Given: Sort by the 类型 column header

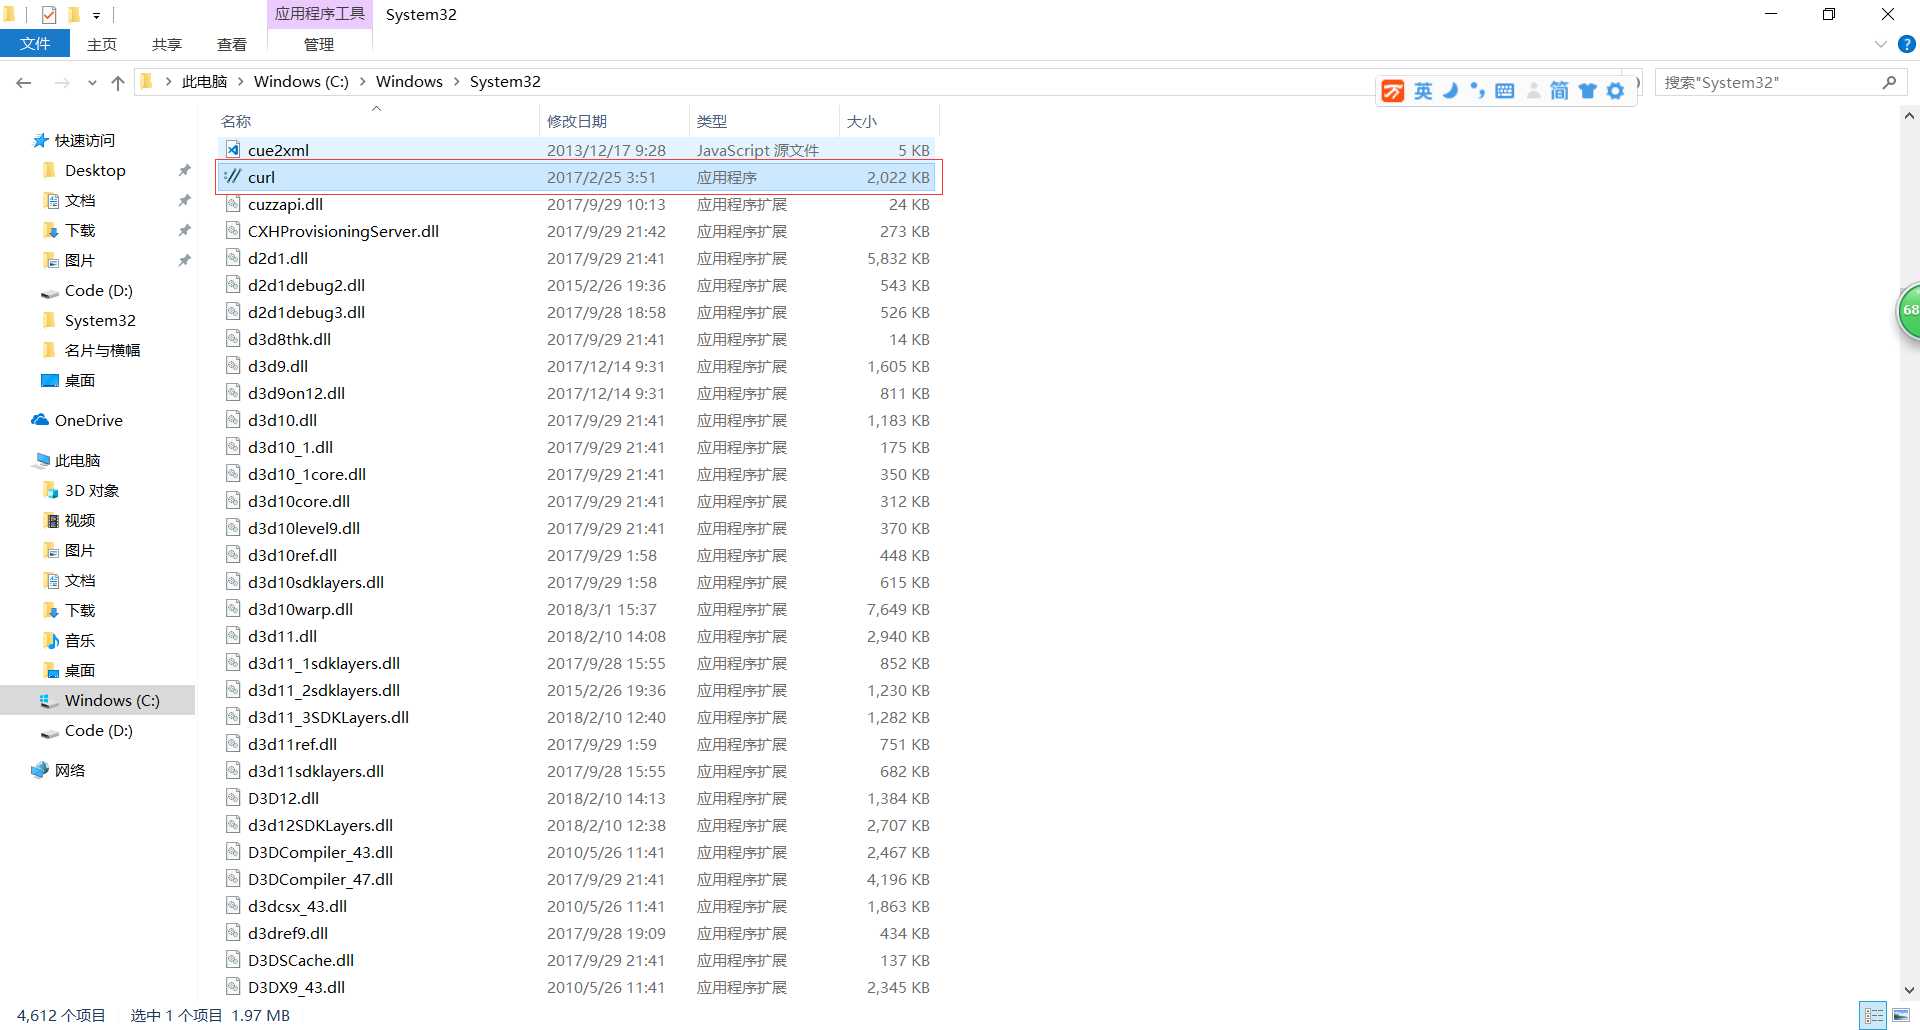Looking at the screenshot, I should point(764,121).
